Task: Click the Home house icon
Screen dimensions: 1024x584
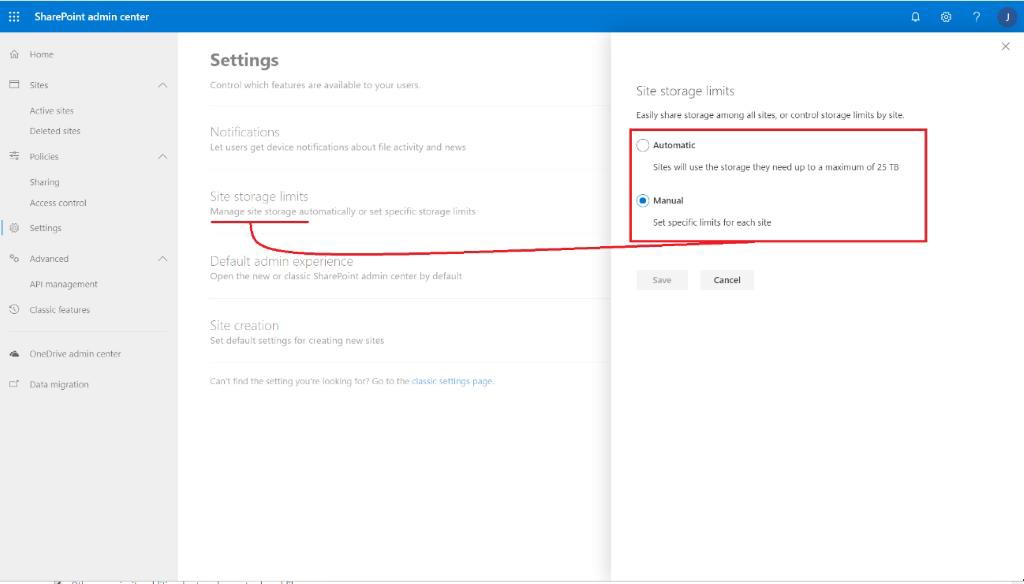Action: click(x=14, y=54)
